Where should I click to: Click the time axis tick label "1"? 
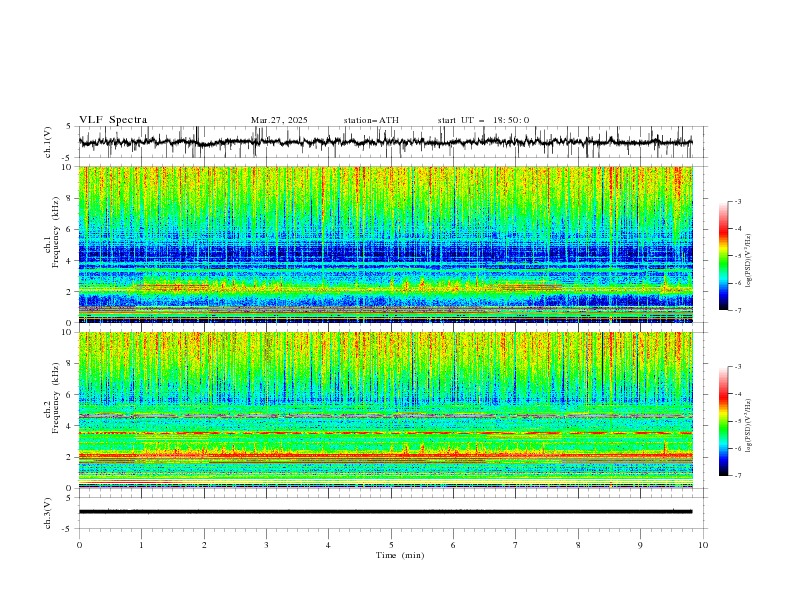tap(141, 545)
